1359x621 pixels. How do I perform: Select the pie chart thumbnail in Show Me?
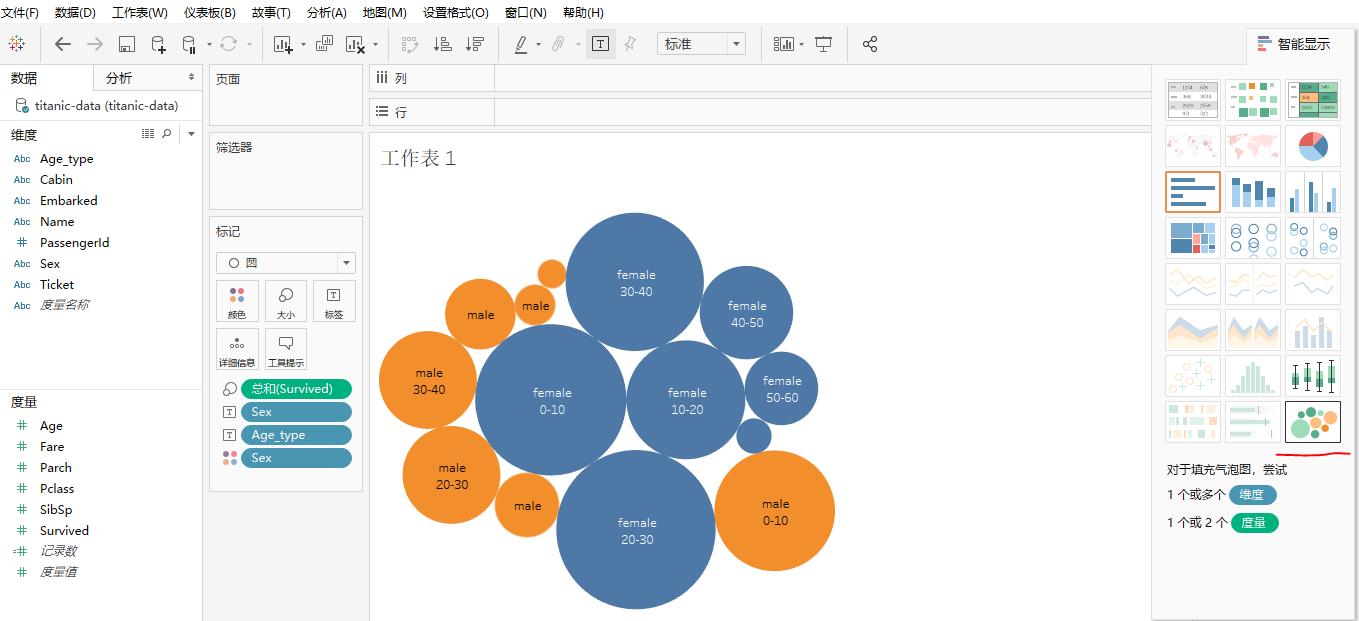1313,147
